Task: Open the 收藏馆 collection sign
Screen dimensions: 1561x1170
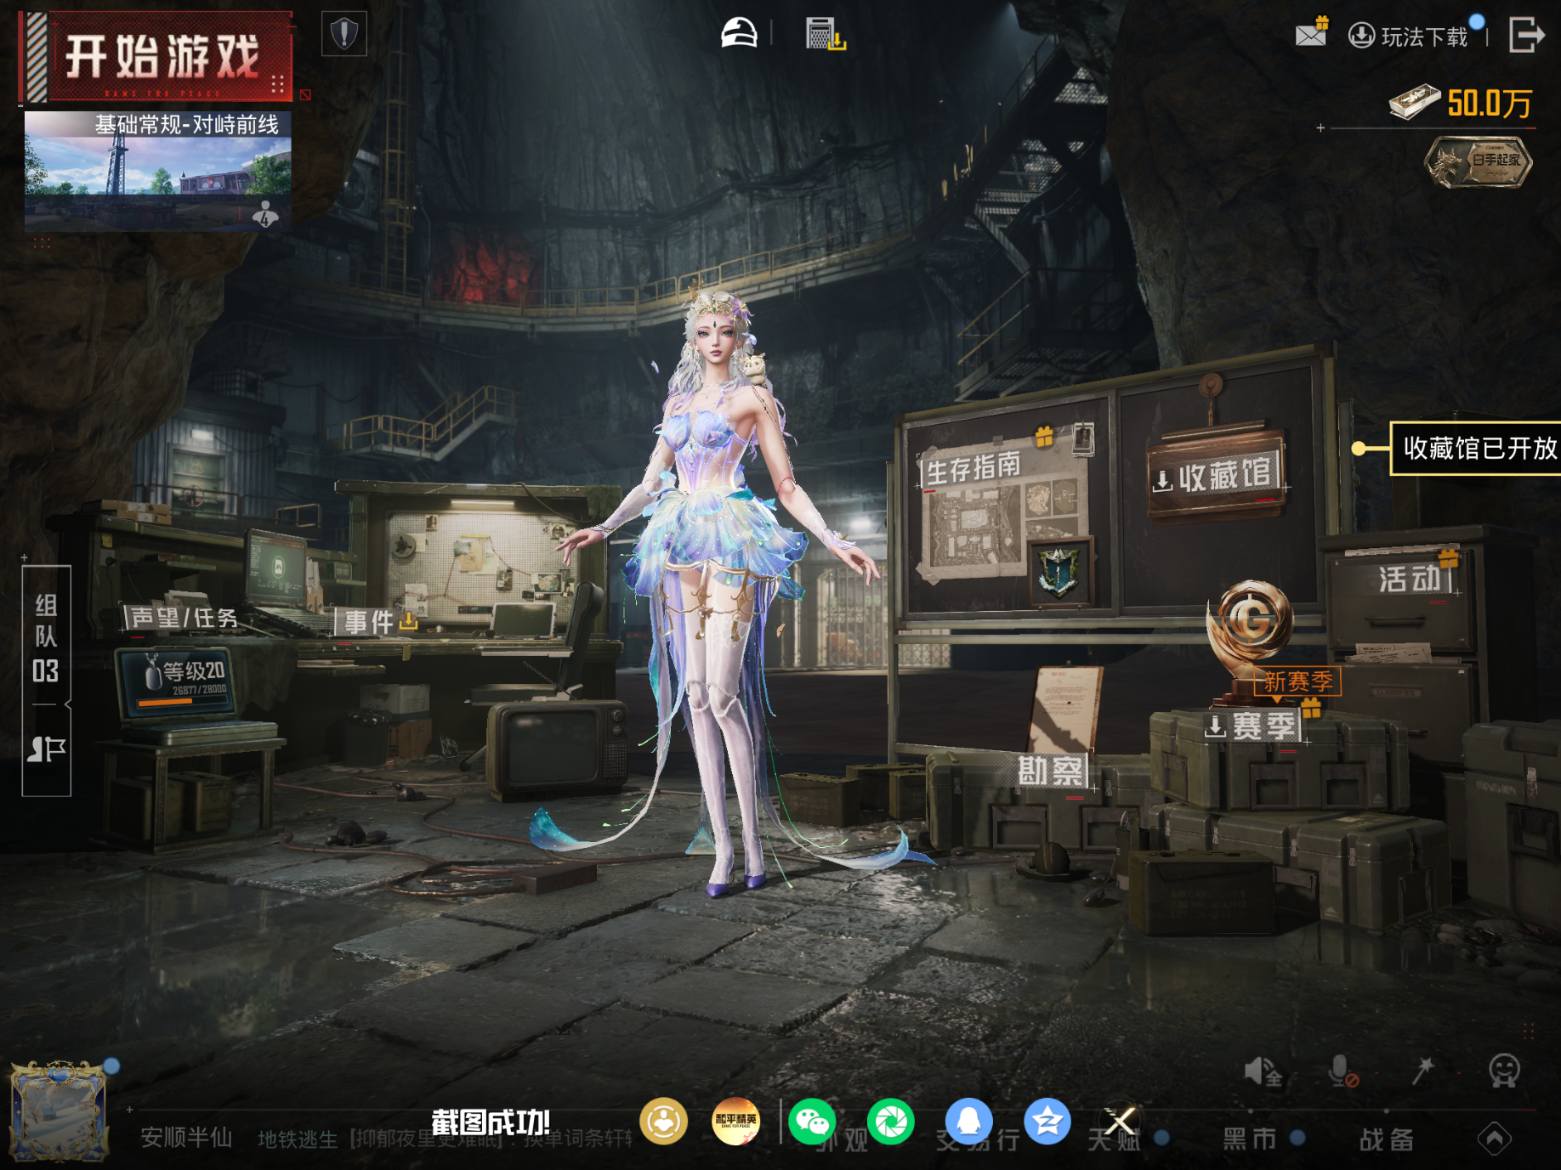Action: 1216,474
